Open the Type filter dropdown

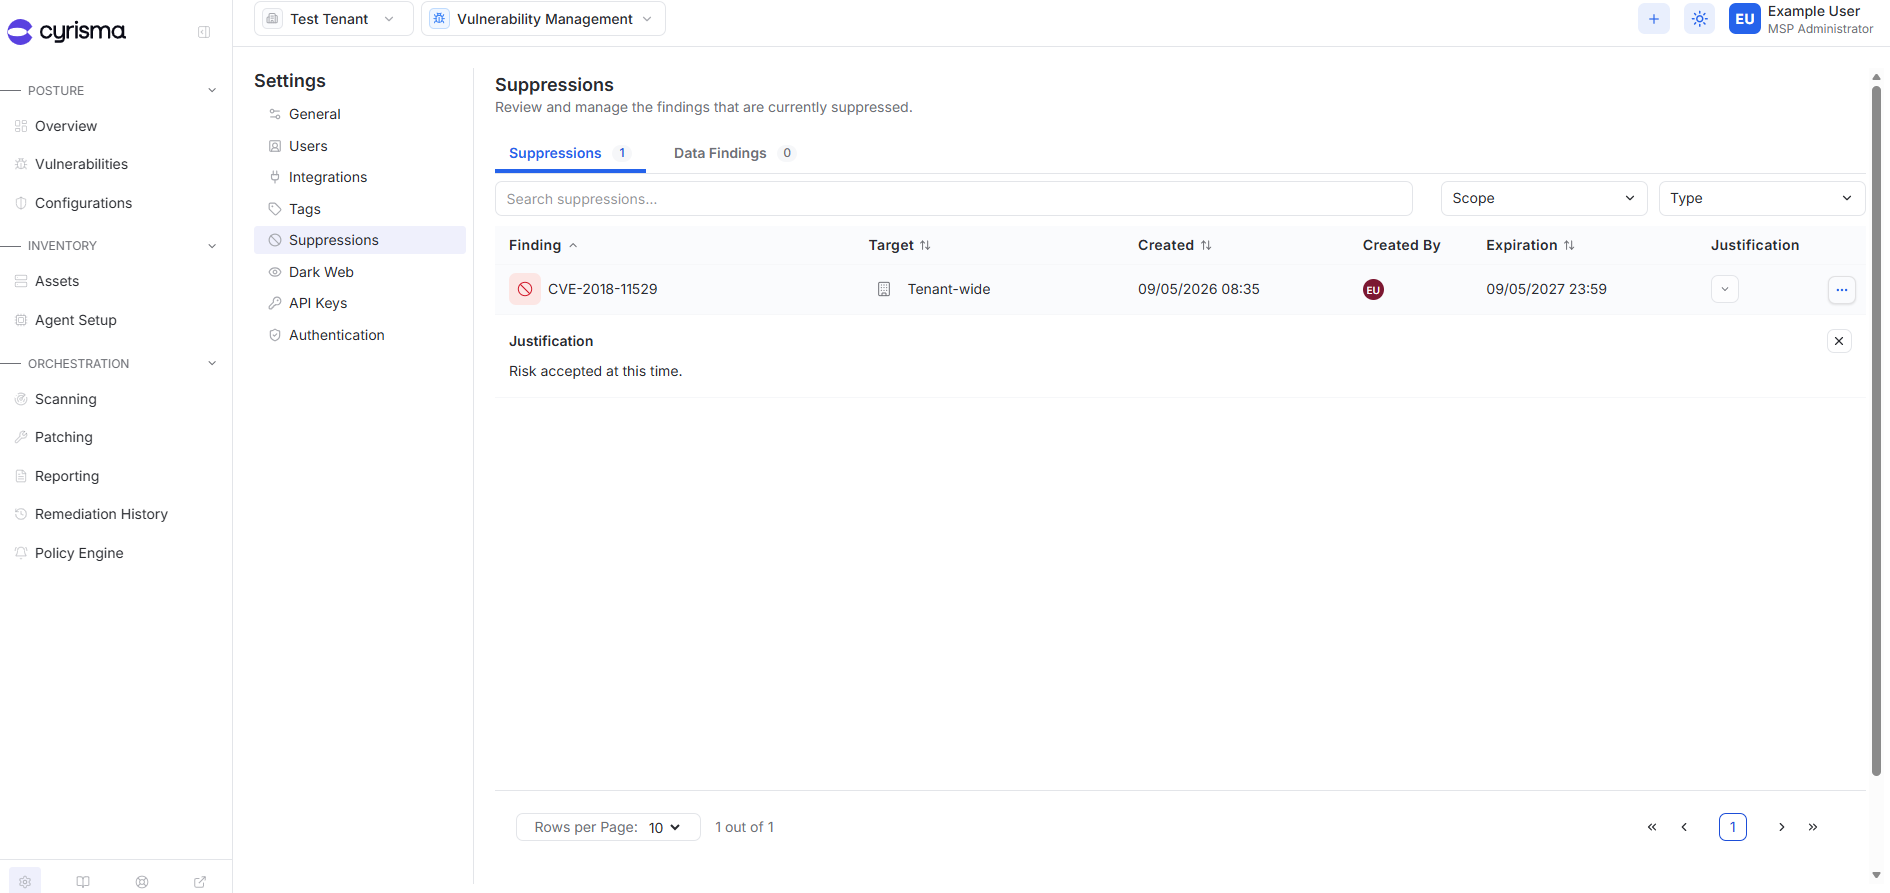coord(1762,198)
